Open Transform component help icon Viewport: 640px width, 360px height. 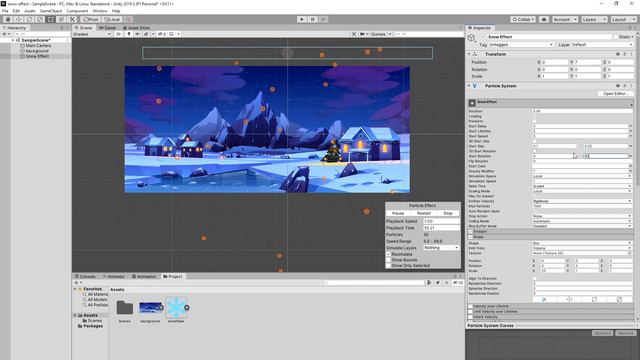[x=618, y=54]
